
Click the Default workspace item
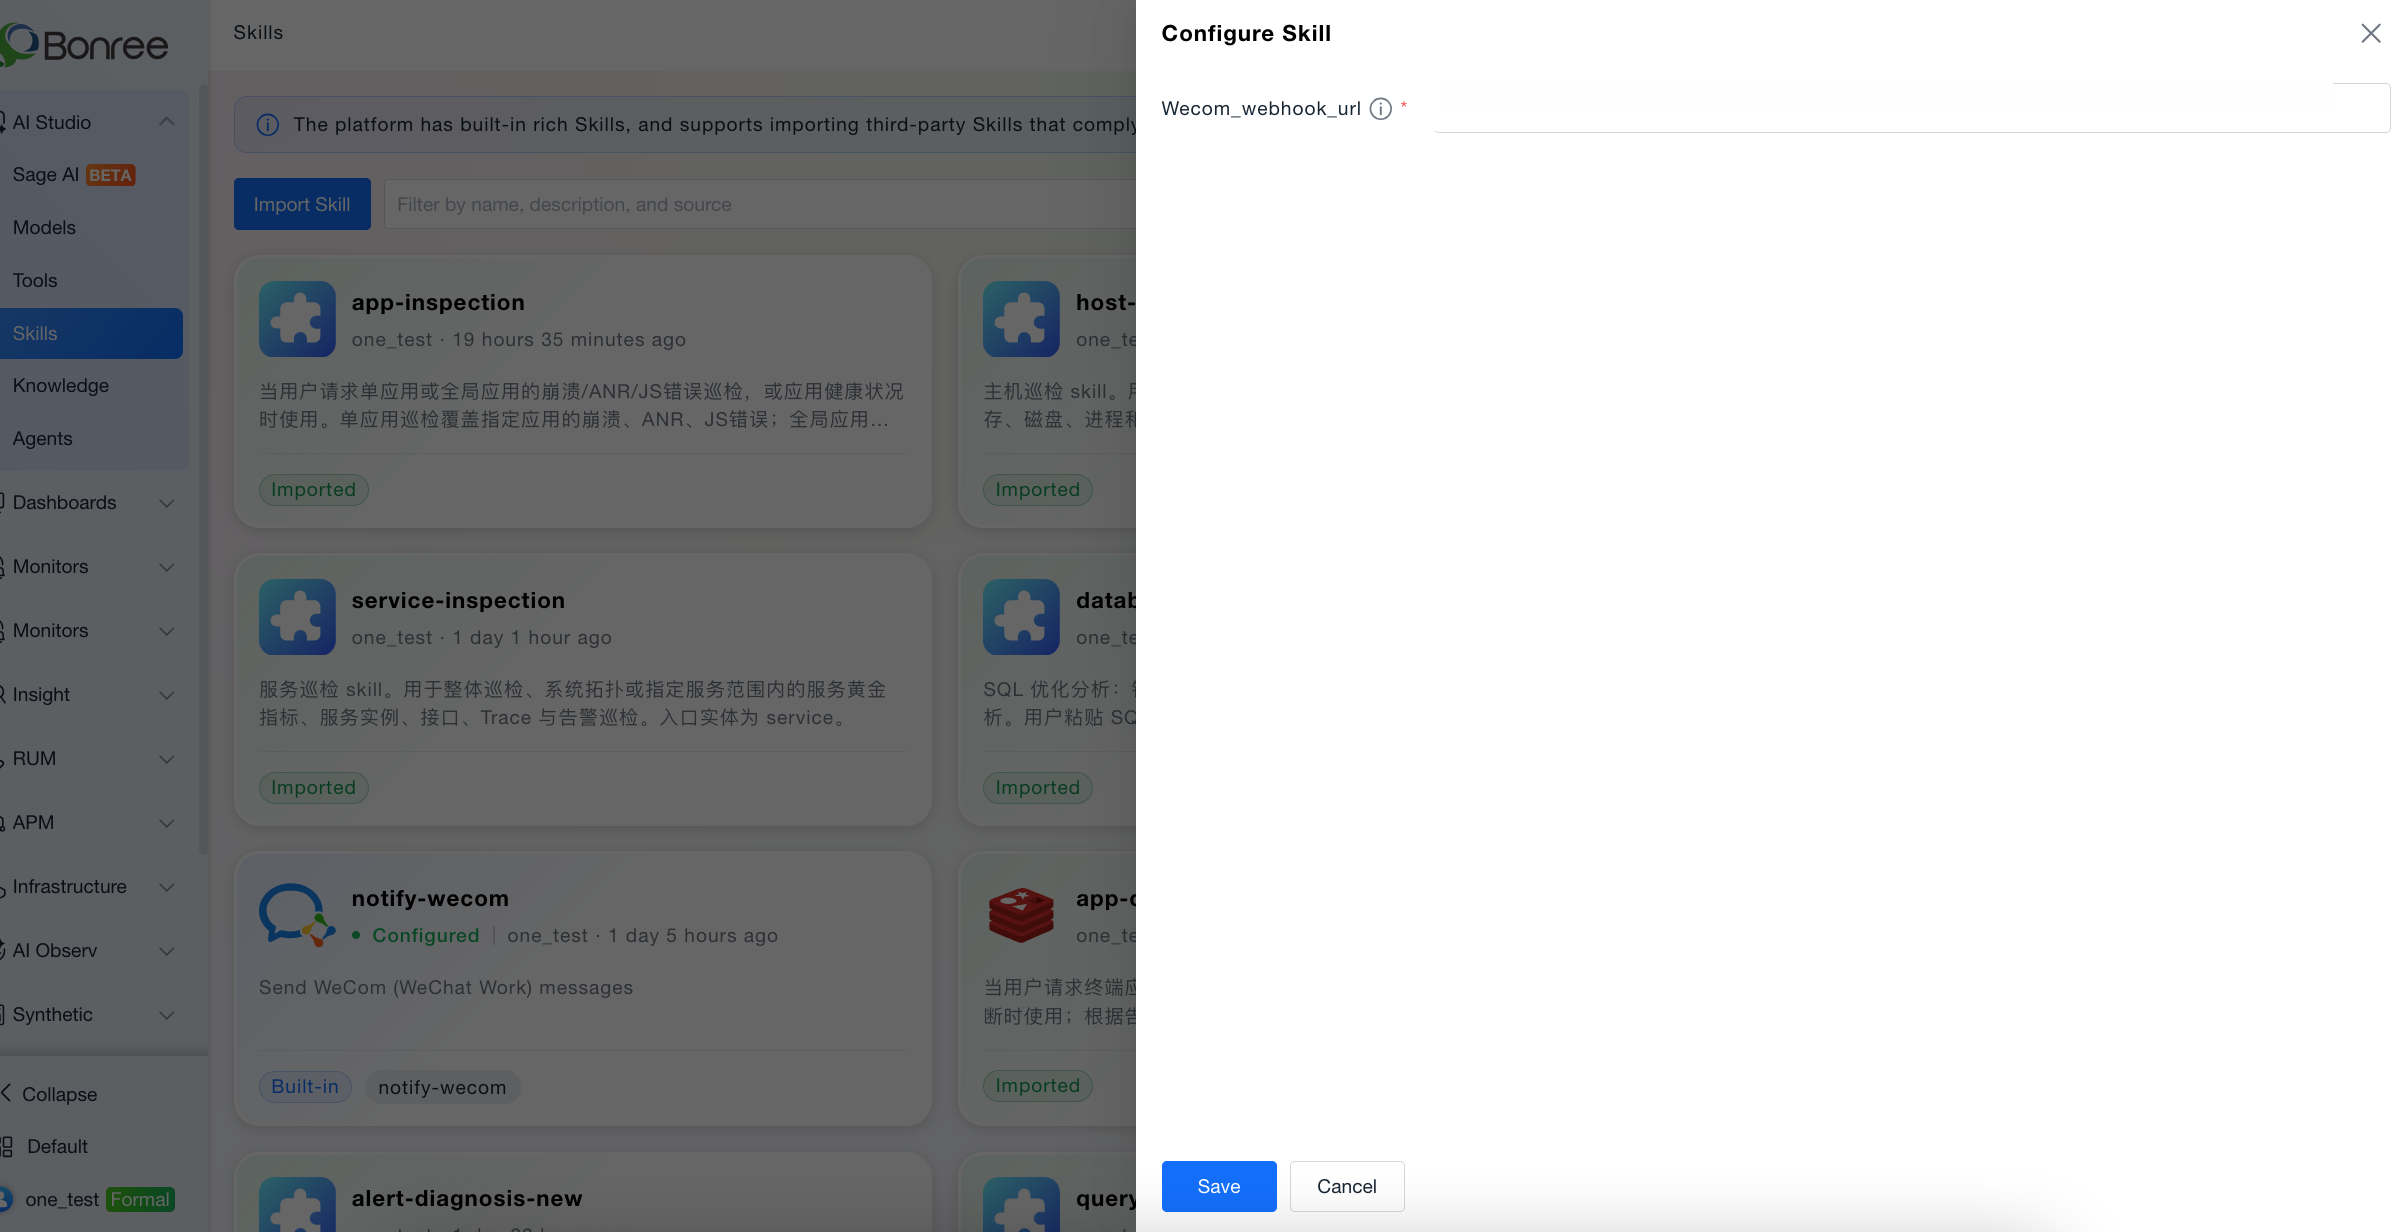[45, 1147]
